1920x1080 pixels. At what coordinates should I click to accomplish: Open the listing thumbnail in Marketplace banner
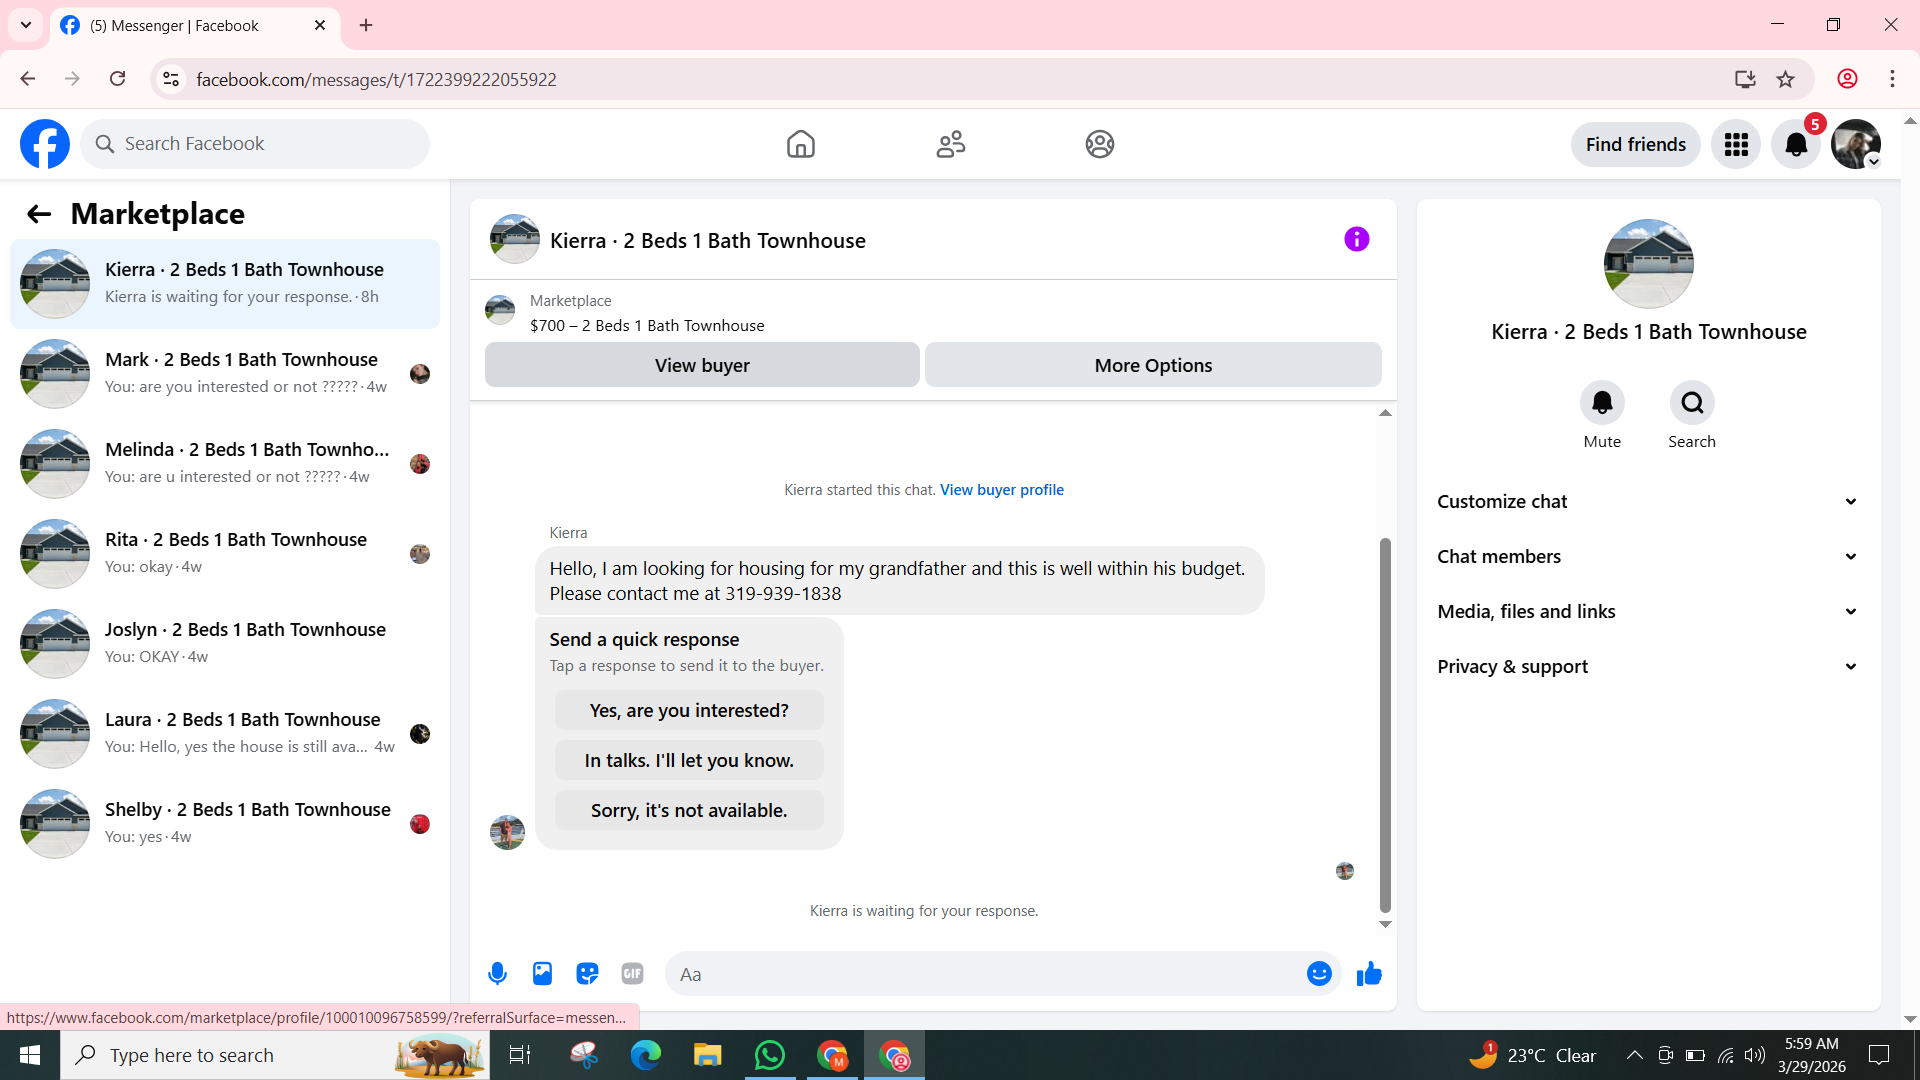[x=500, y=310]
